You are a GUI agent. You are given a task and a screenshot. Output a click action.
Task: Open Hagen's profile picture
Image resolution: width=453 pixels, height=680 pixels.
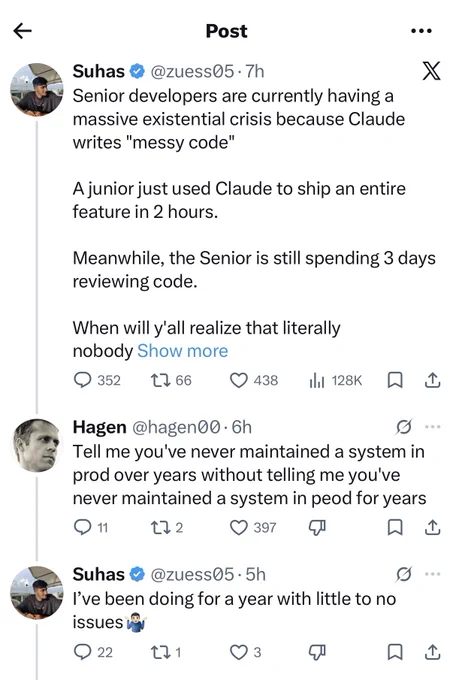pyautogui.click(x=36, y=445)
